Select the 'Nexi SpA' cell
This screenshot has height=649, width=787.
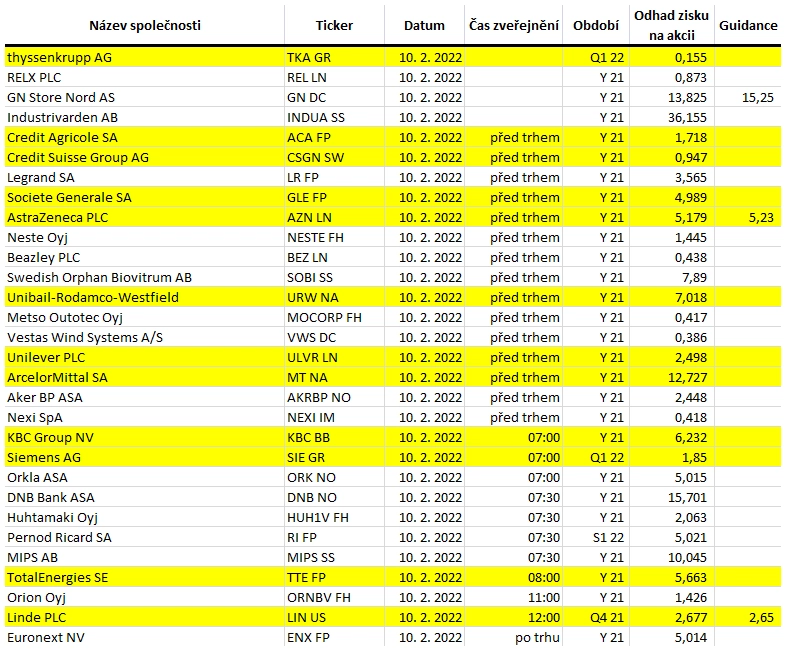[x=145, y=418]
